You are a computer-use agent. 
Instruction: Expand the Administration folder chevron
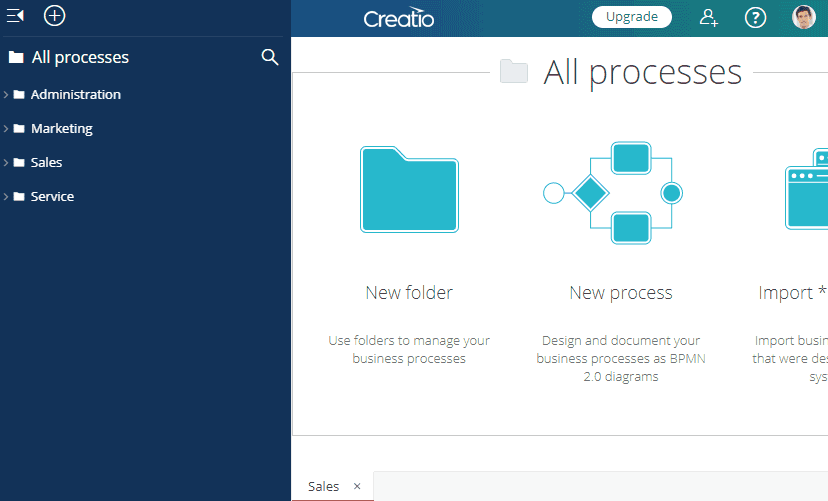click(x=6, y=94)
